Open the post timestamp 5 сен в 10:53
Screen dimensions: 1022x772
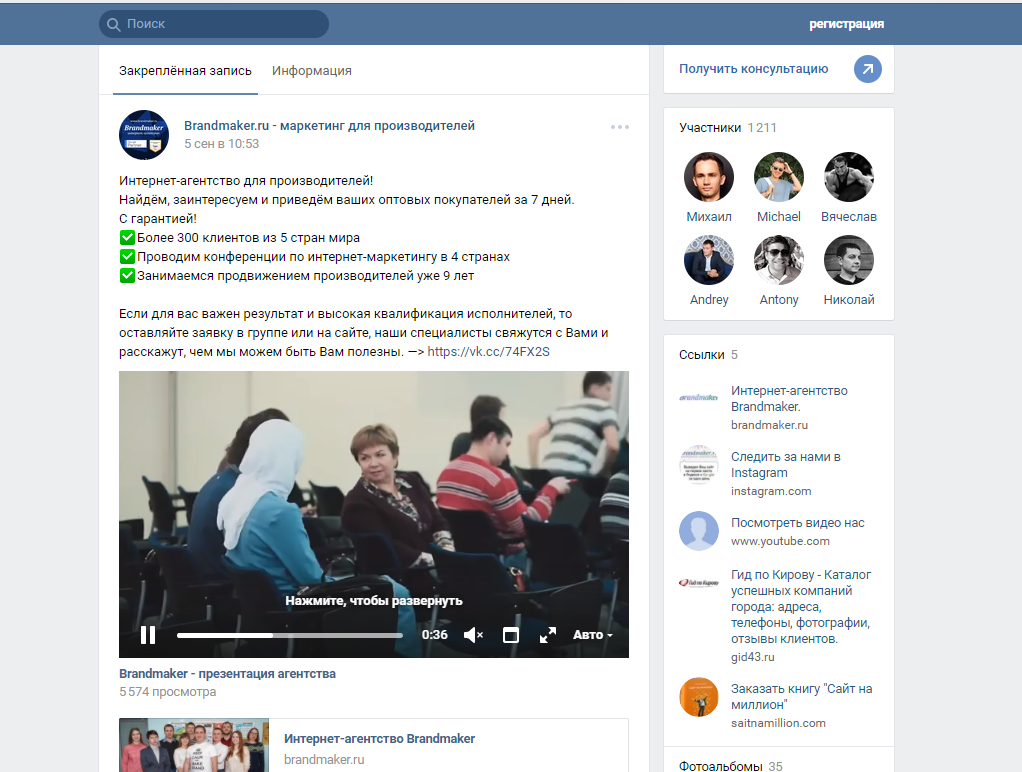click(x=222, y=144)
